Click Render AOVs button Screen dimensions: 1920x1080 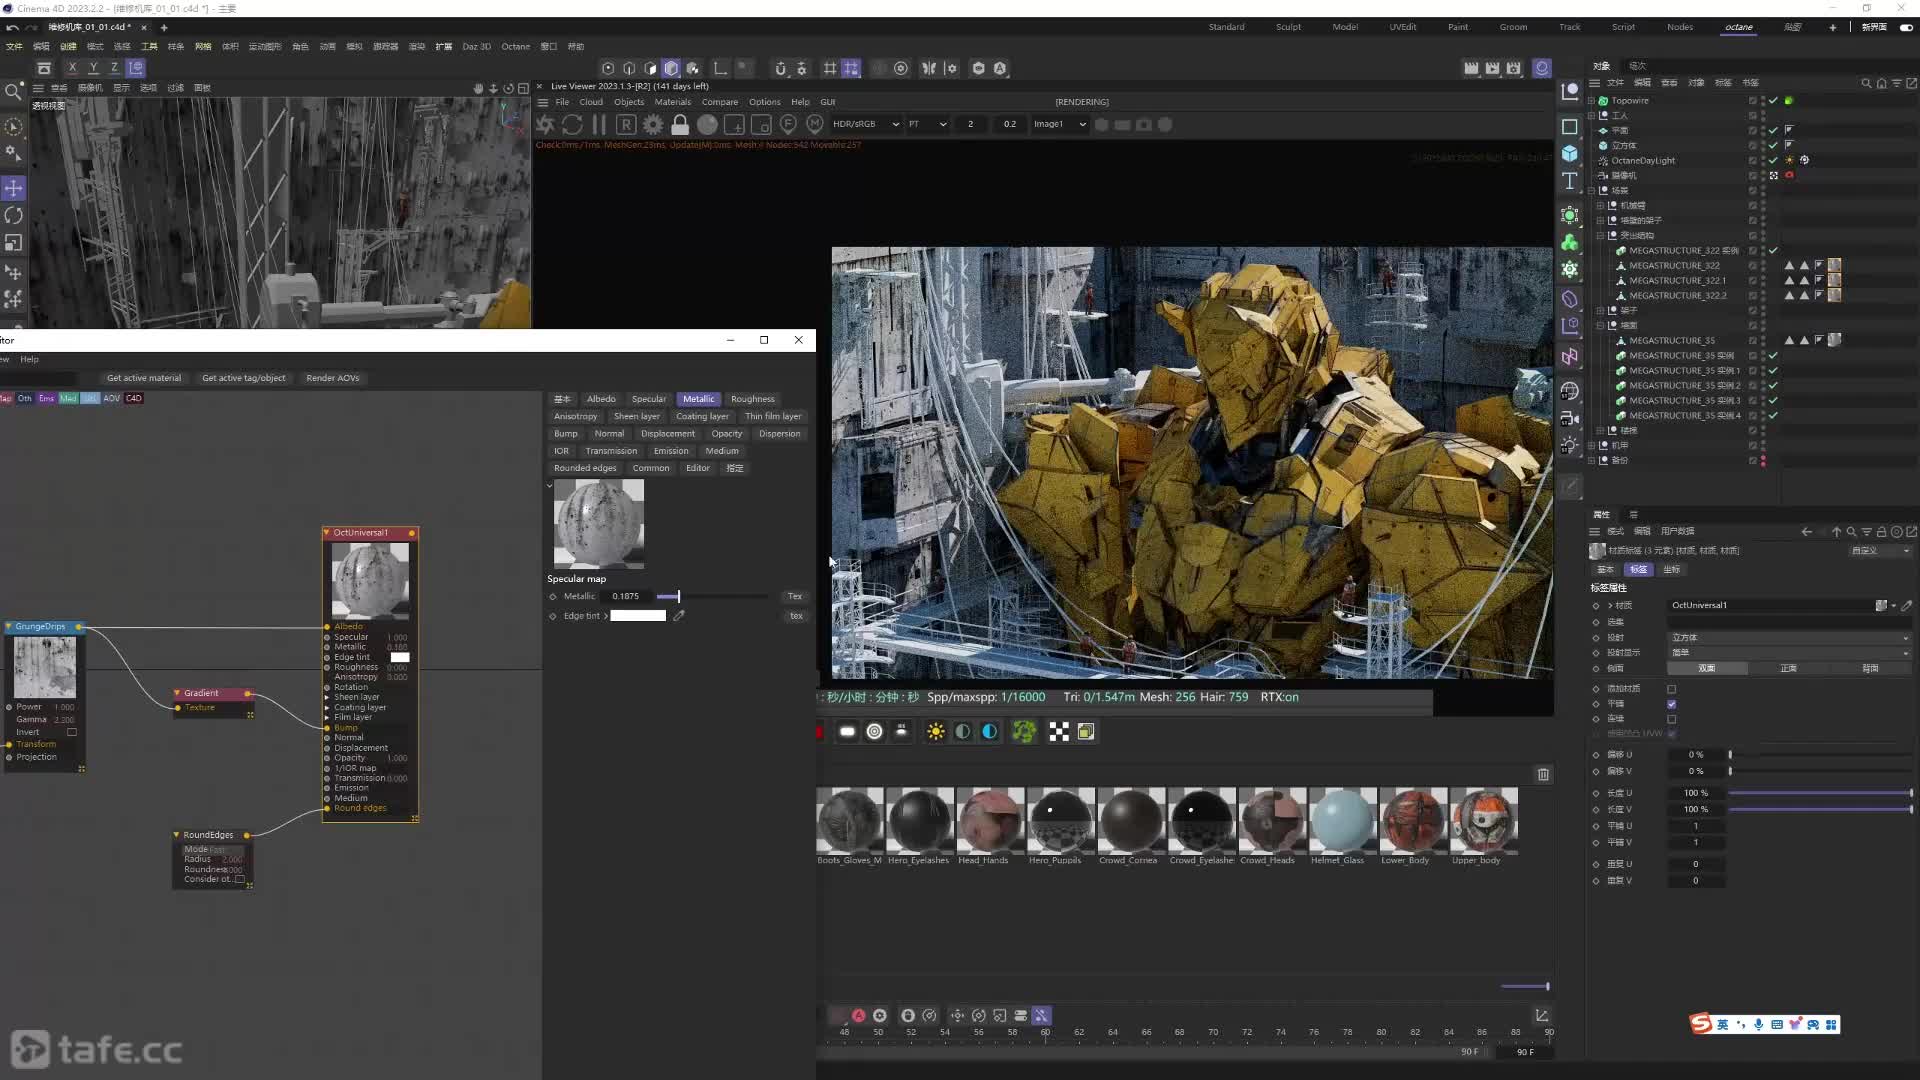333,378
